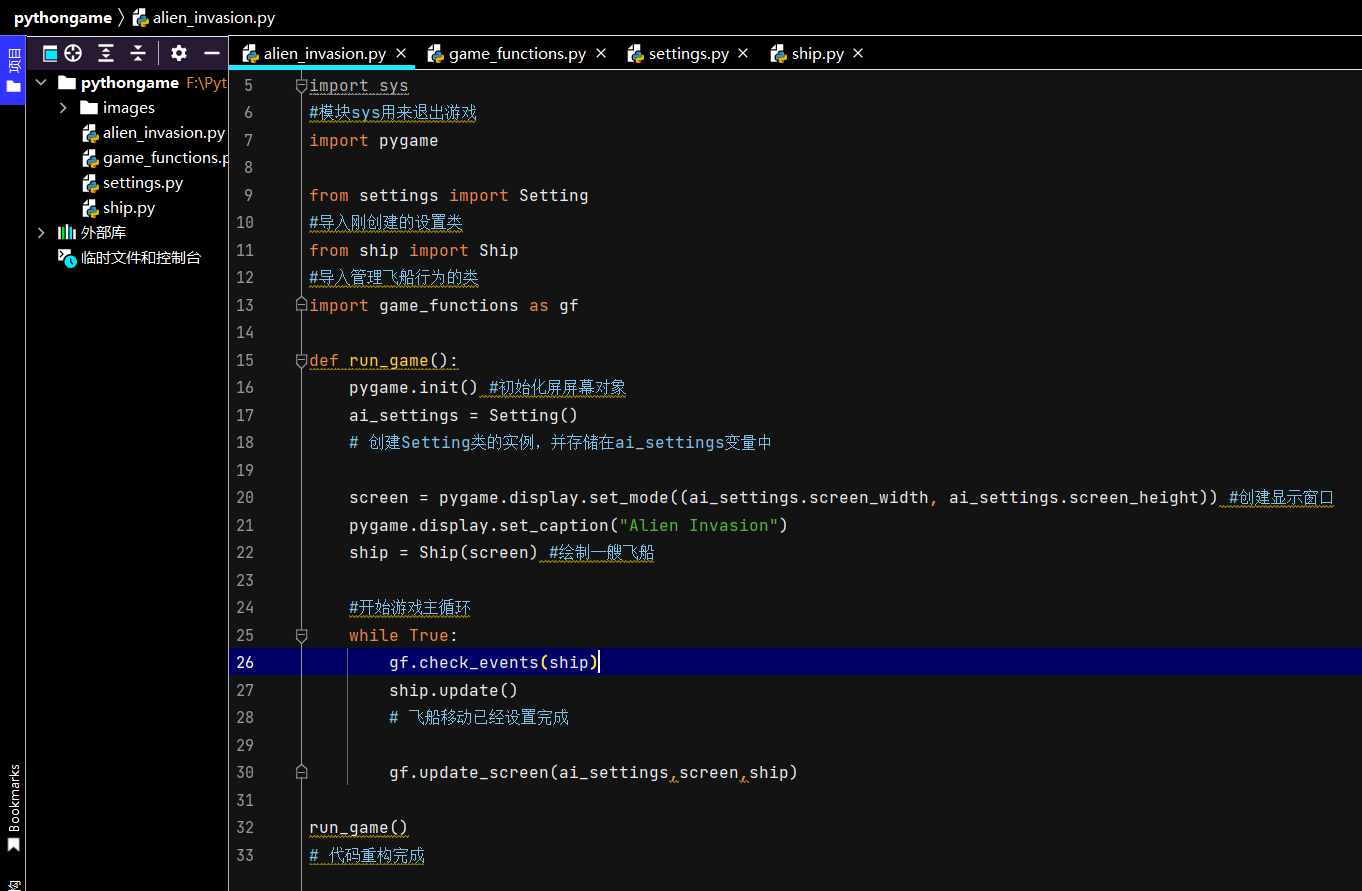1362x891 pixels.
Task: Click 'check_events' on highlighted line 26
Action: point(479,662)
